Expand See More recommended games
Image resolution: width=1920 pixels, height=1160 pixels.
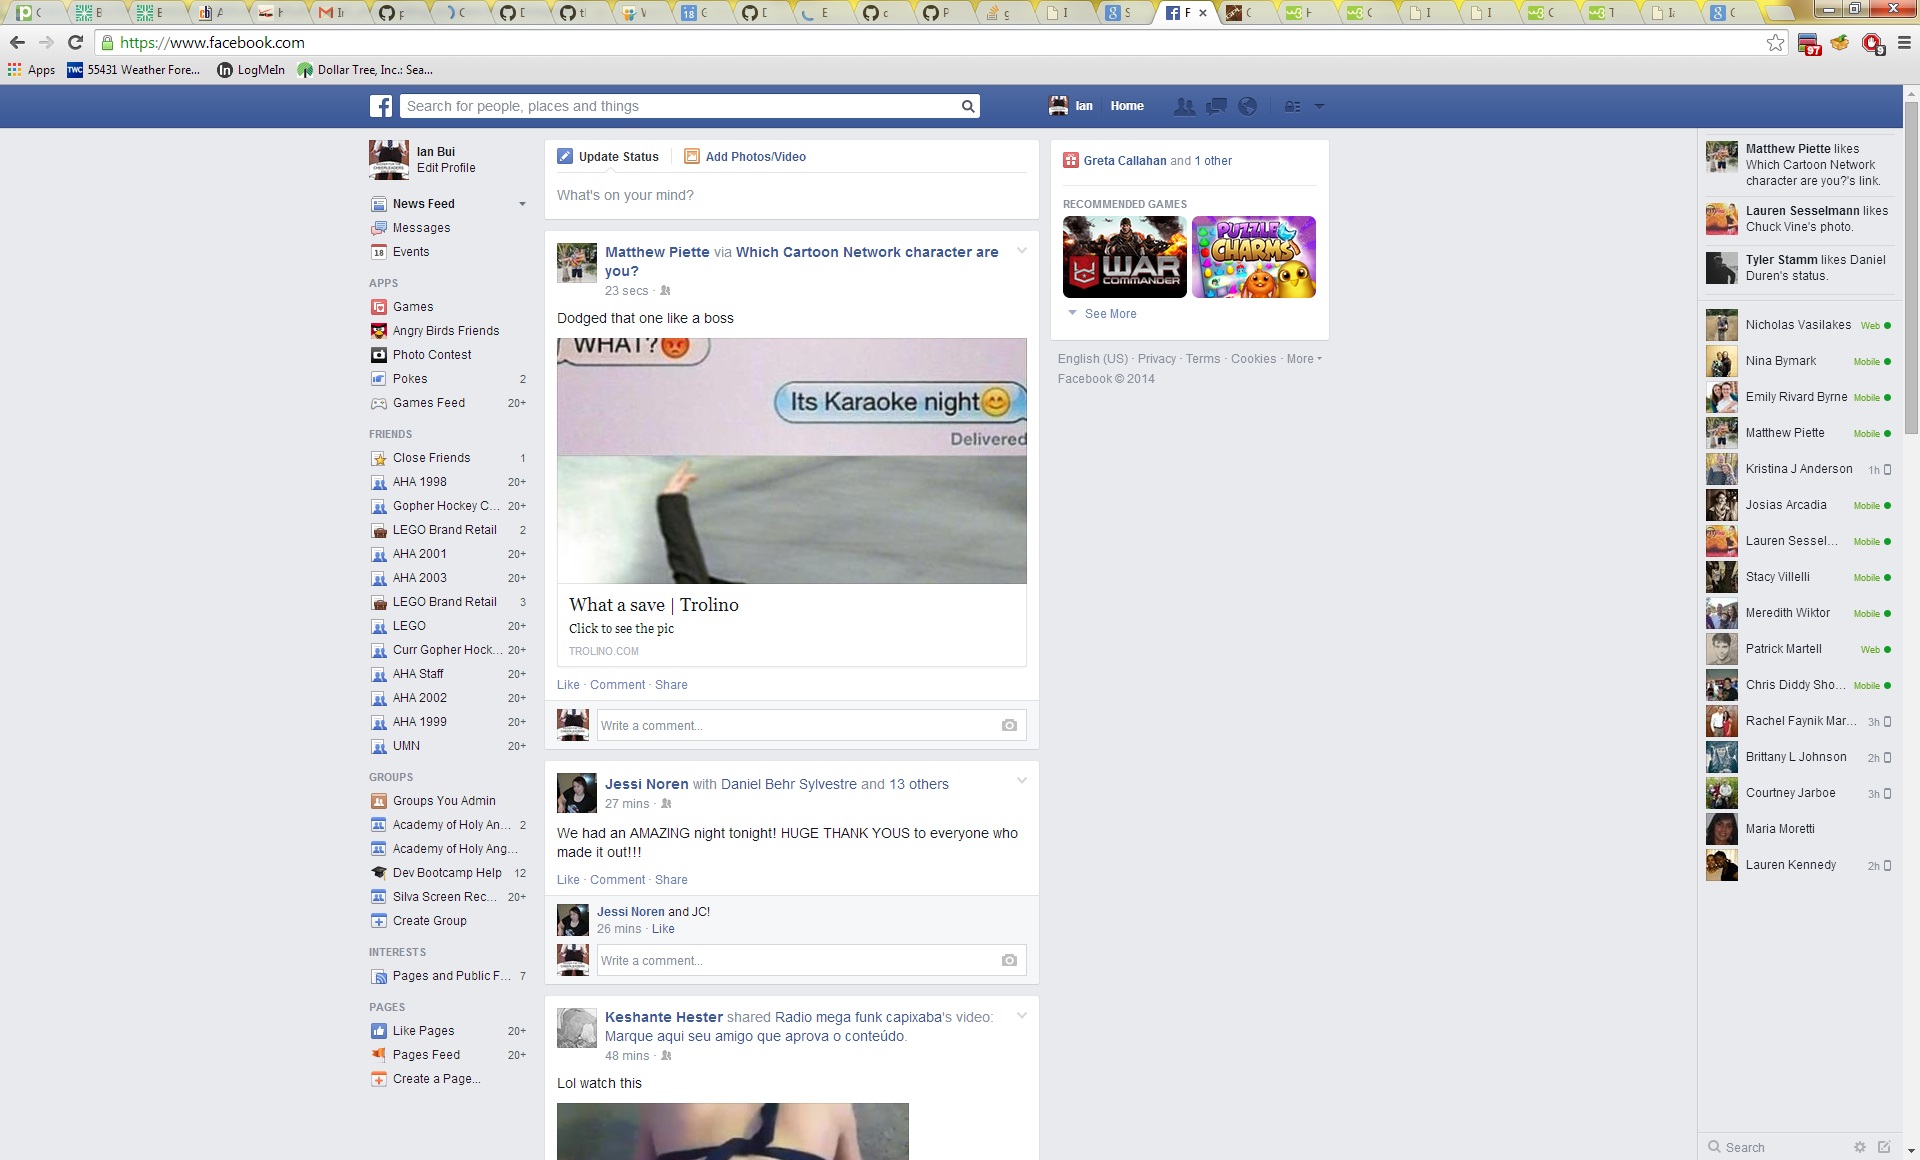point(1110,314)
